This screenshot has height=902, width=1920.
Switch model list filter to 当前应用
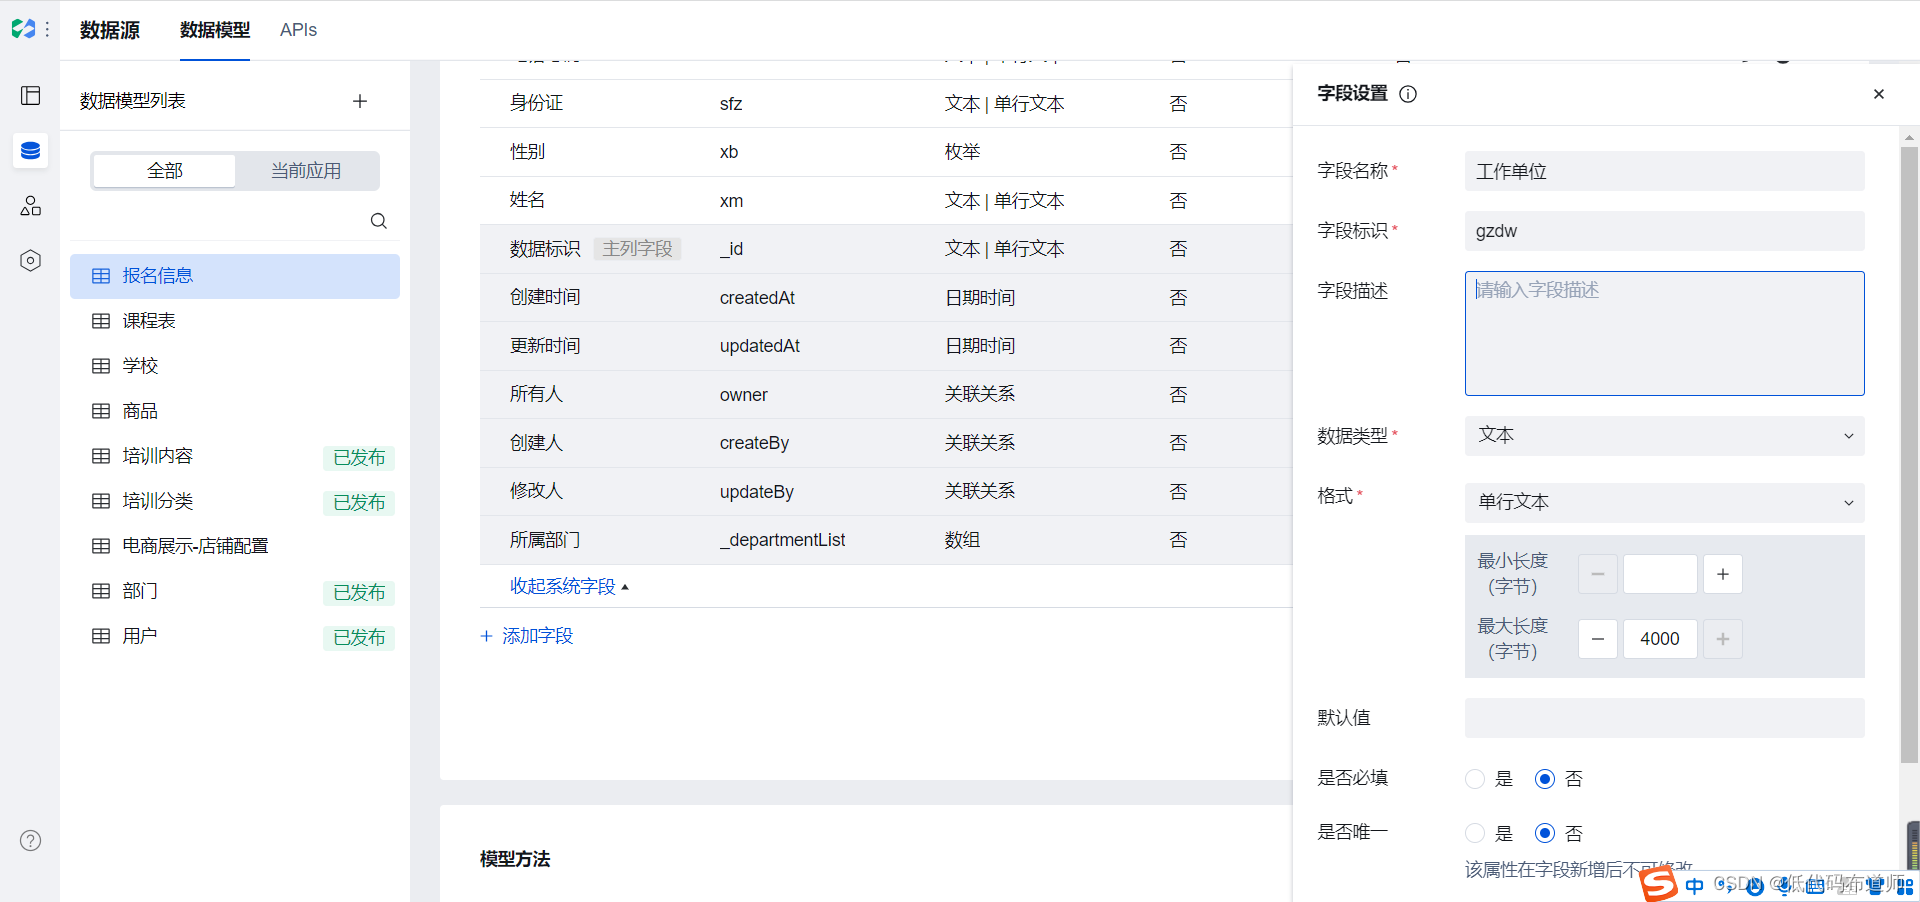(306, 171)
